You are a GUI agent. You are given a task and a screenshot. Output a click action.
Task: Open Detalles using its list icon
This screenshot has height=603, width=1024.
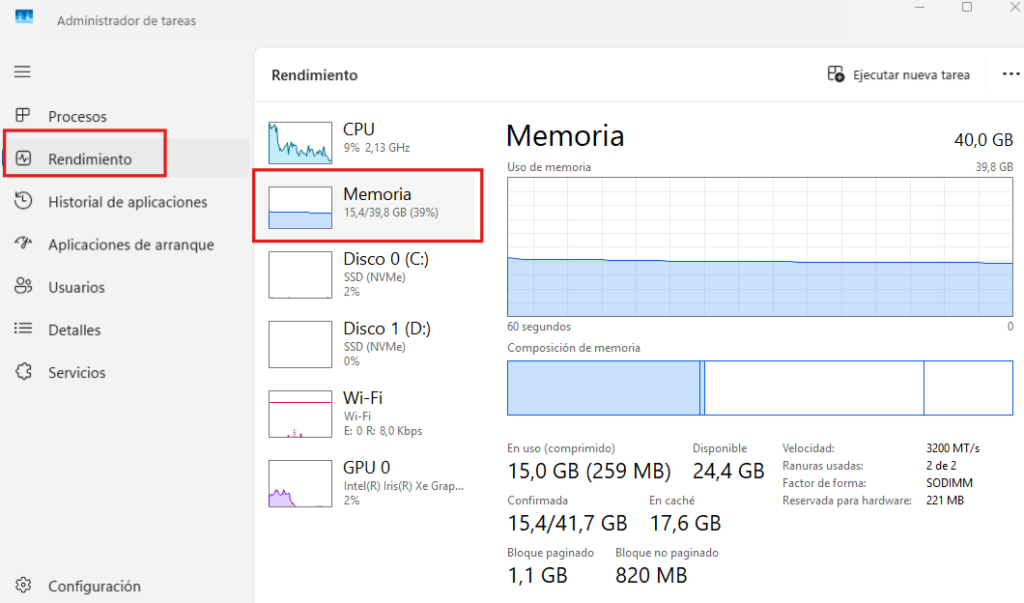click(23, 330)
